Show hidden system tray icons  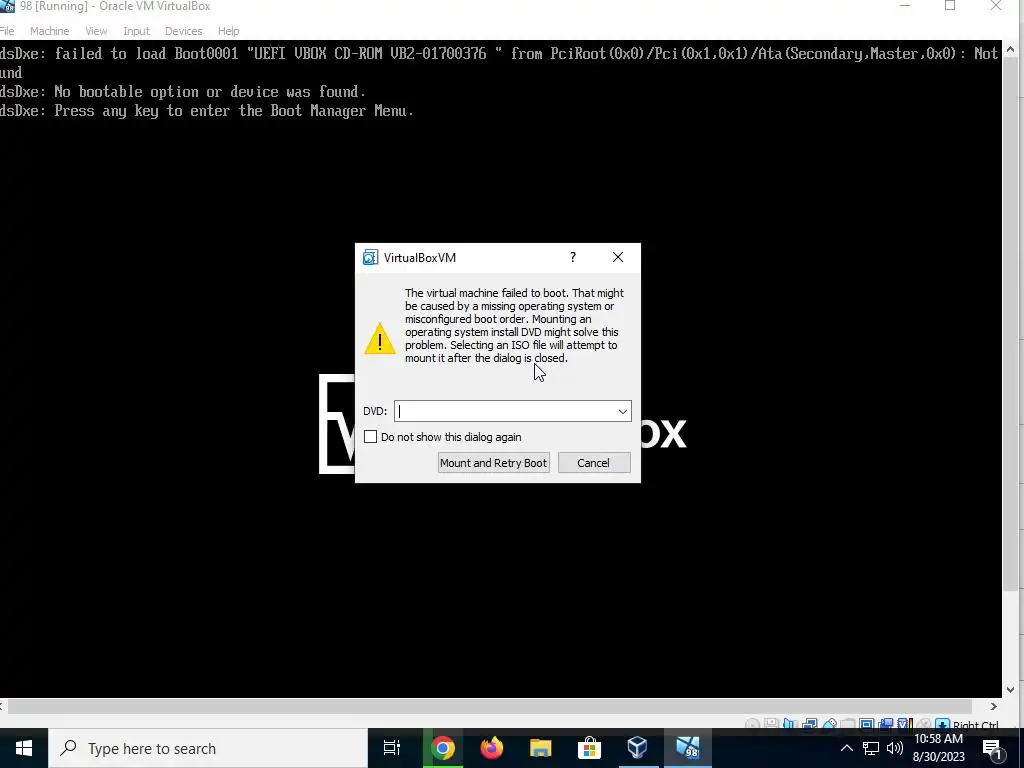coord(846,748)
